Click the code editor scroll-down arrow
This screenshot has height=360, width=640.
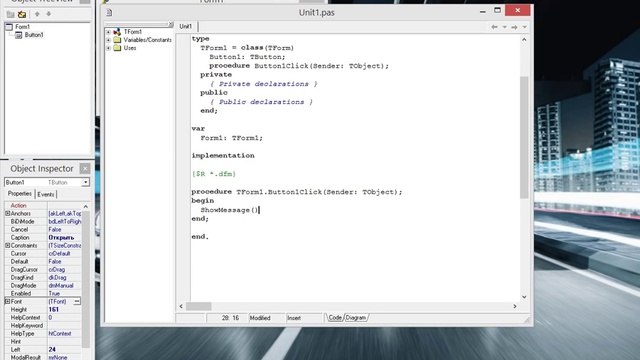[x=524, y=297]
